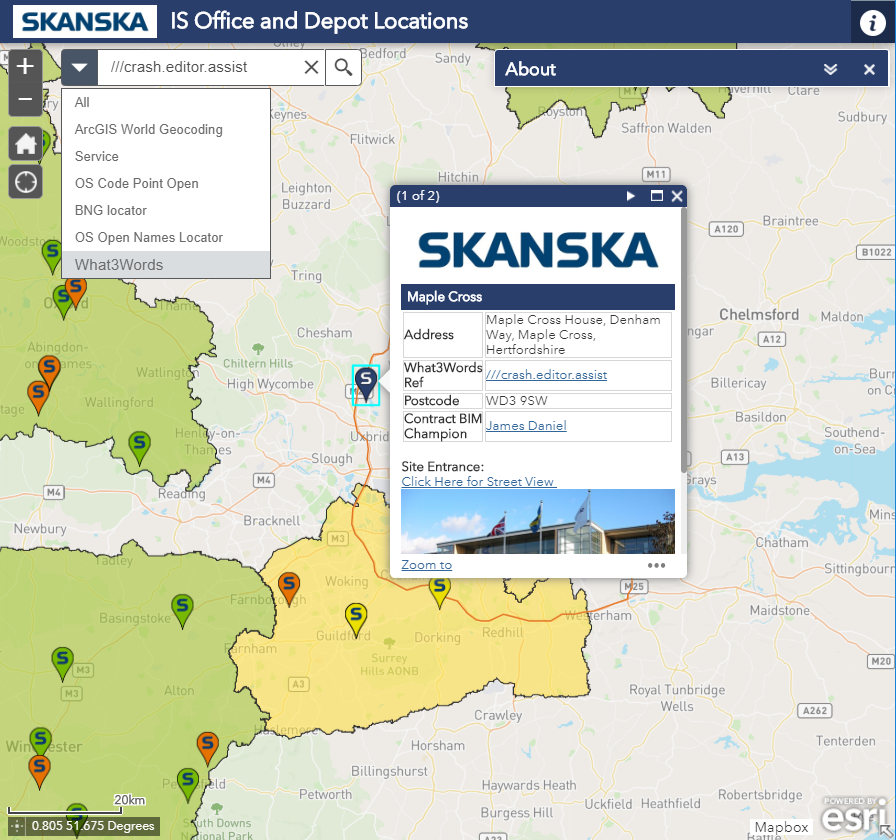Viewport: 896px width, 840px height.
Task: Show next feature in popup
Action: click(x=631, y=196)
